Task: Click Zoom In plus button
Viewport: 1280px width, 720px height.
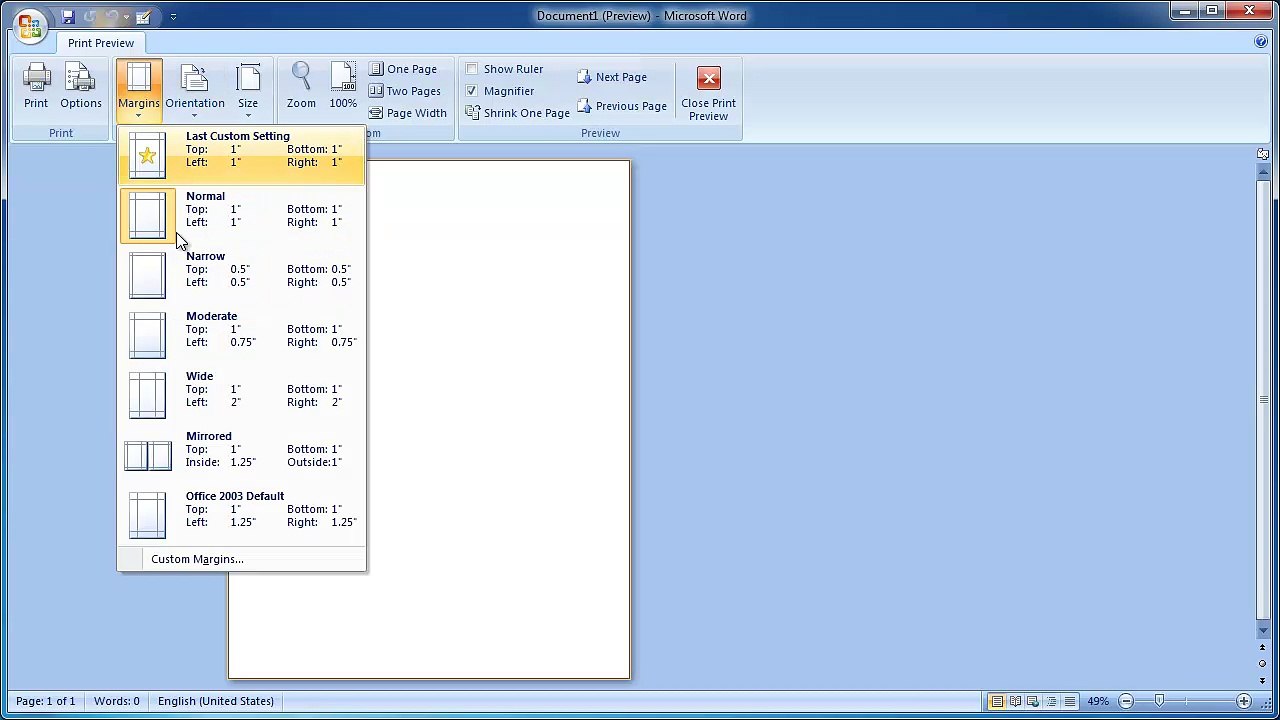Action: tap(1244, 701)
